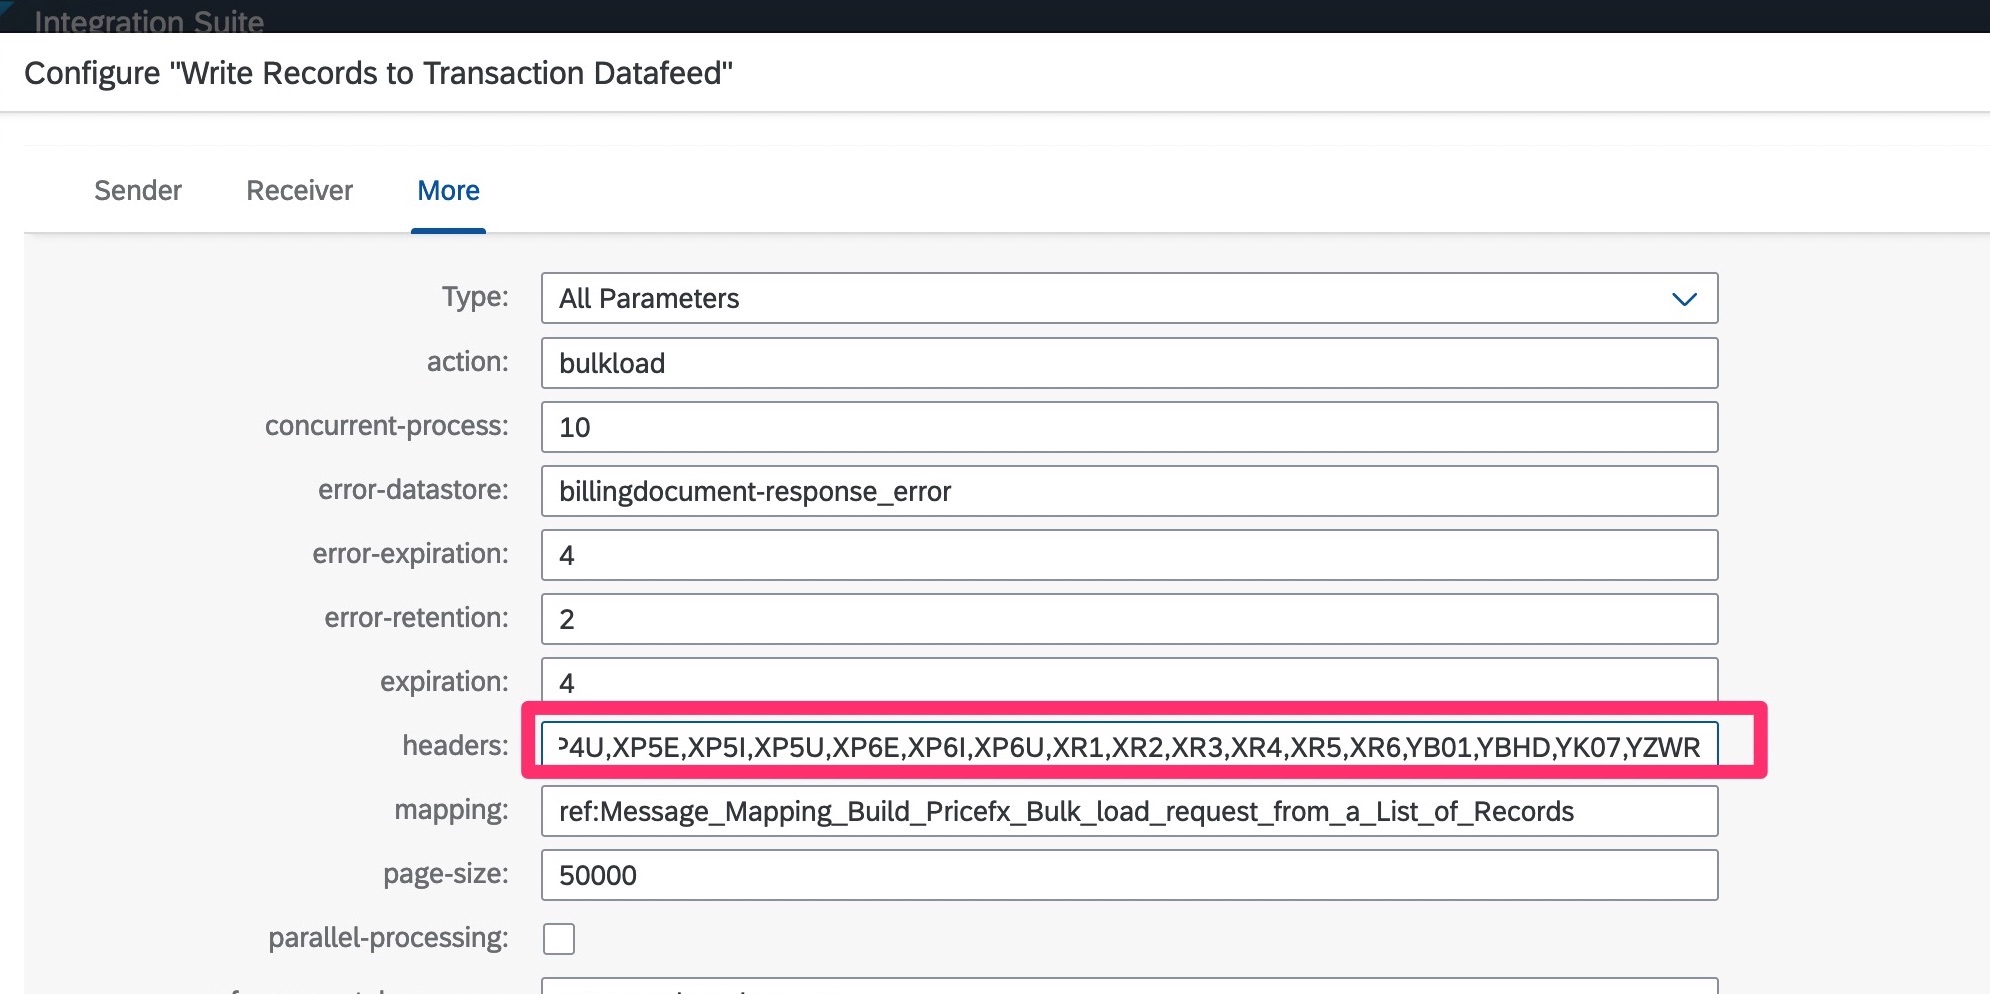Click the "Type:" field label
Screen dimensions: 1990x994
[x=475, y=297]
